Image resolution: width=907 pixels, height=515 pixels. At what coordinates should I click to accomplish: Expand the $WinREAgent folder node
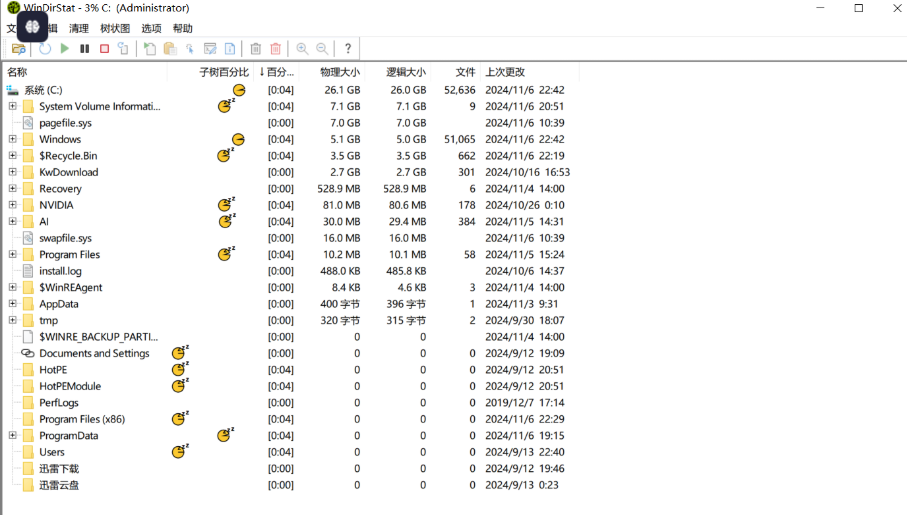click(x=13, y=287)
